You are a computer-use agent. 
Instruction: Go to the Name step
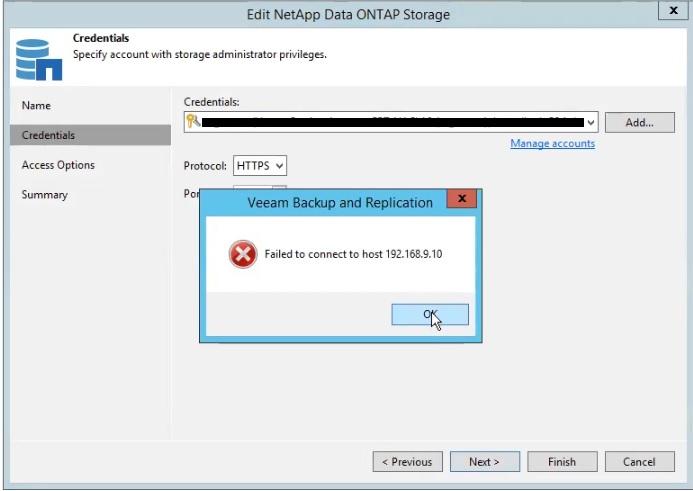36,105
